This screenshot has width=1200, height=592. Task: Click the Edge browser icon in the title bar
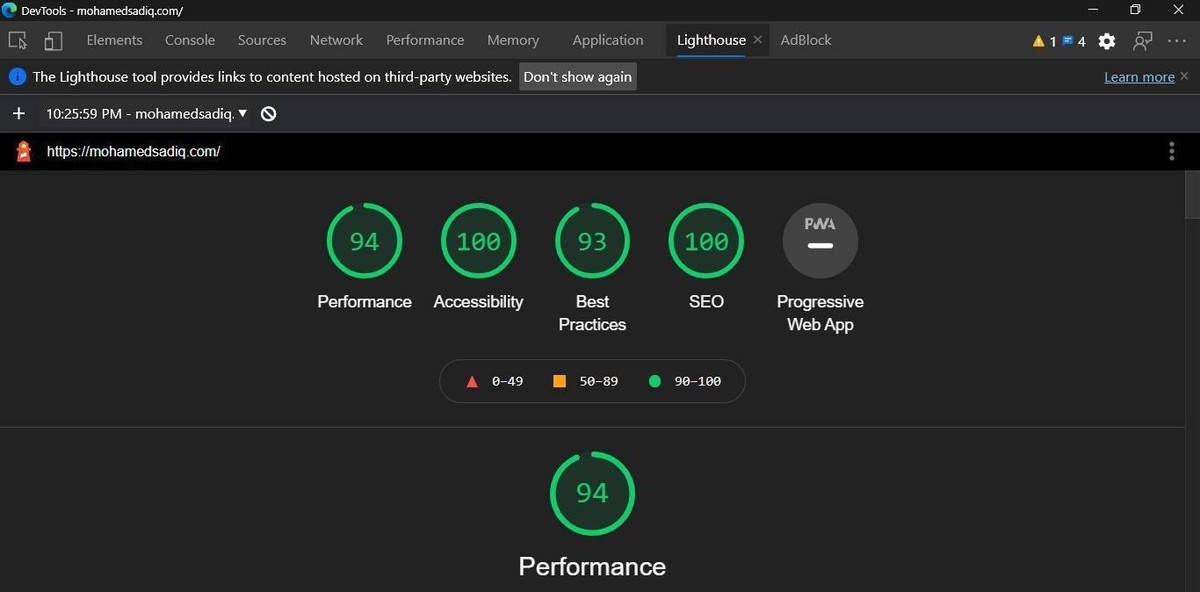[x=10, y=10]
